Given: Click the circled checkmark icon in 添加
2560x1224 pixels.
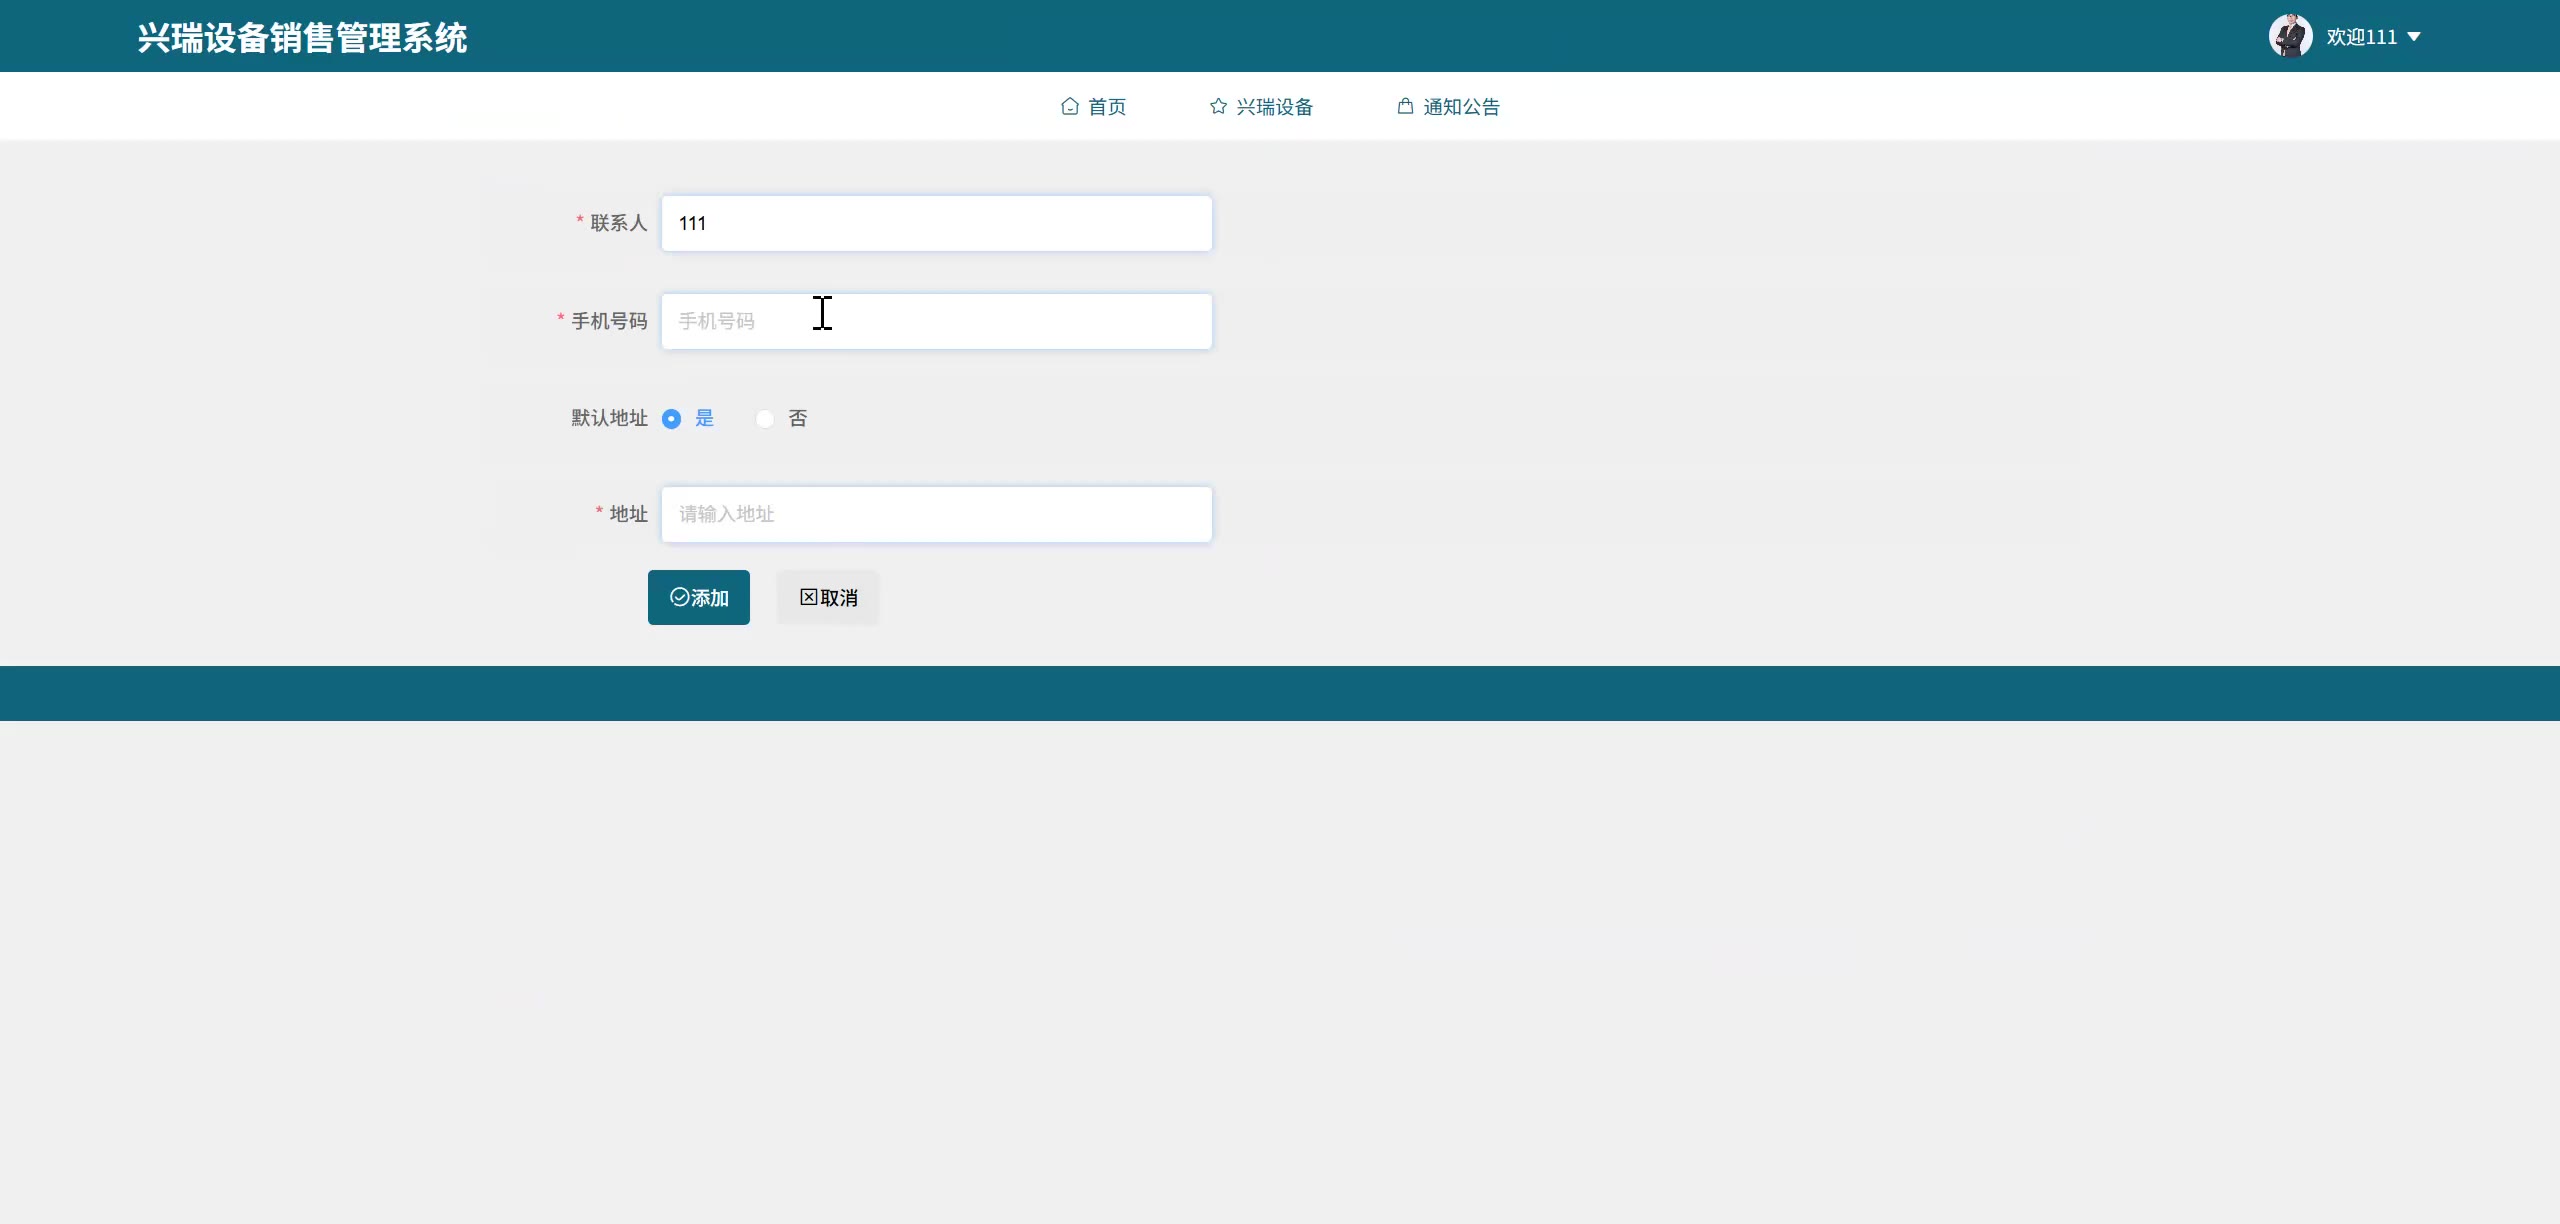Looking at the screenshot, I should click(x=679, y=597).
